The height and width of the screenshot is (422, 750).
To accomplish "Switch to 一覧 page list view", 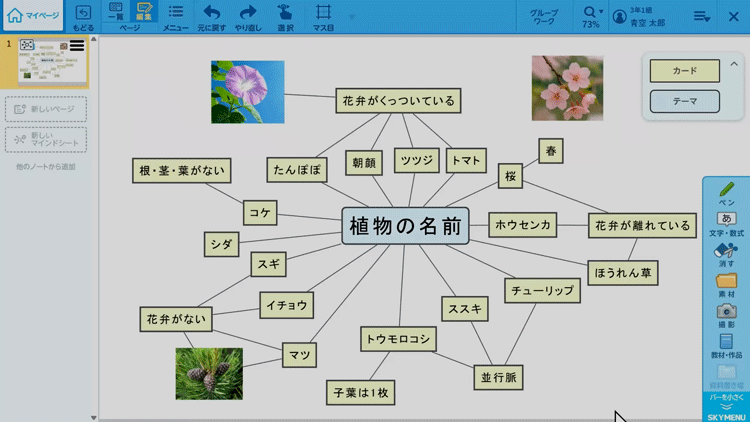I will click(116, 12).
